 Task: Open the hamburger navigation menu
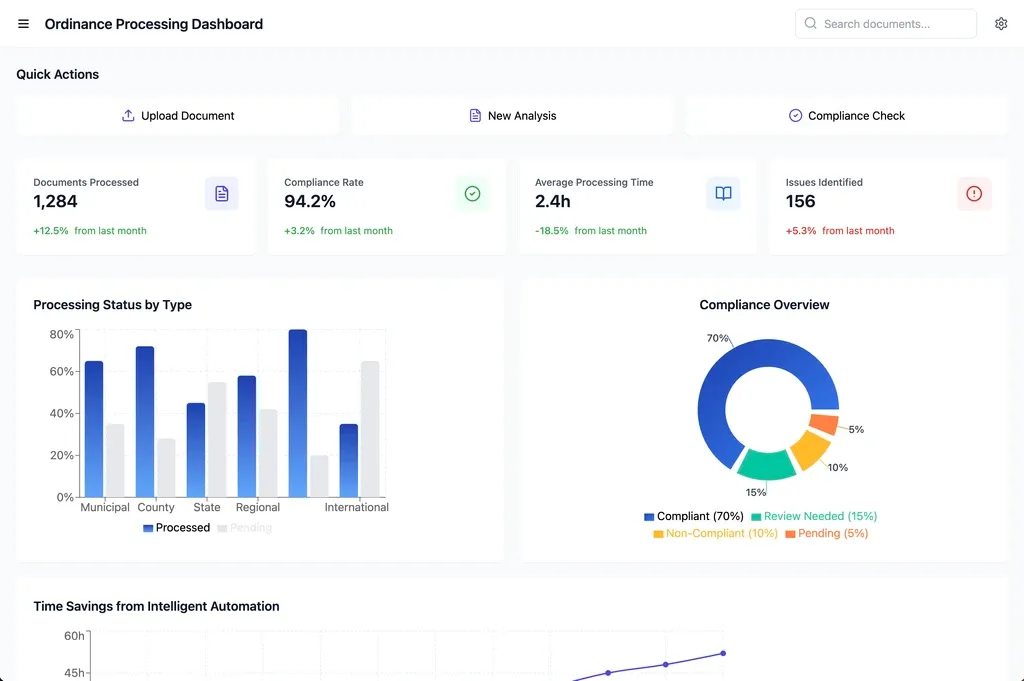click(24, 24)
